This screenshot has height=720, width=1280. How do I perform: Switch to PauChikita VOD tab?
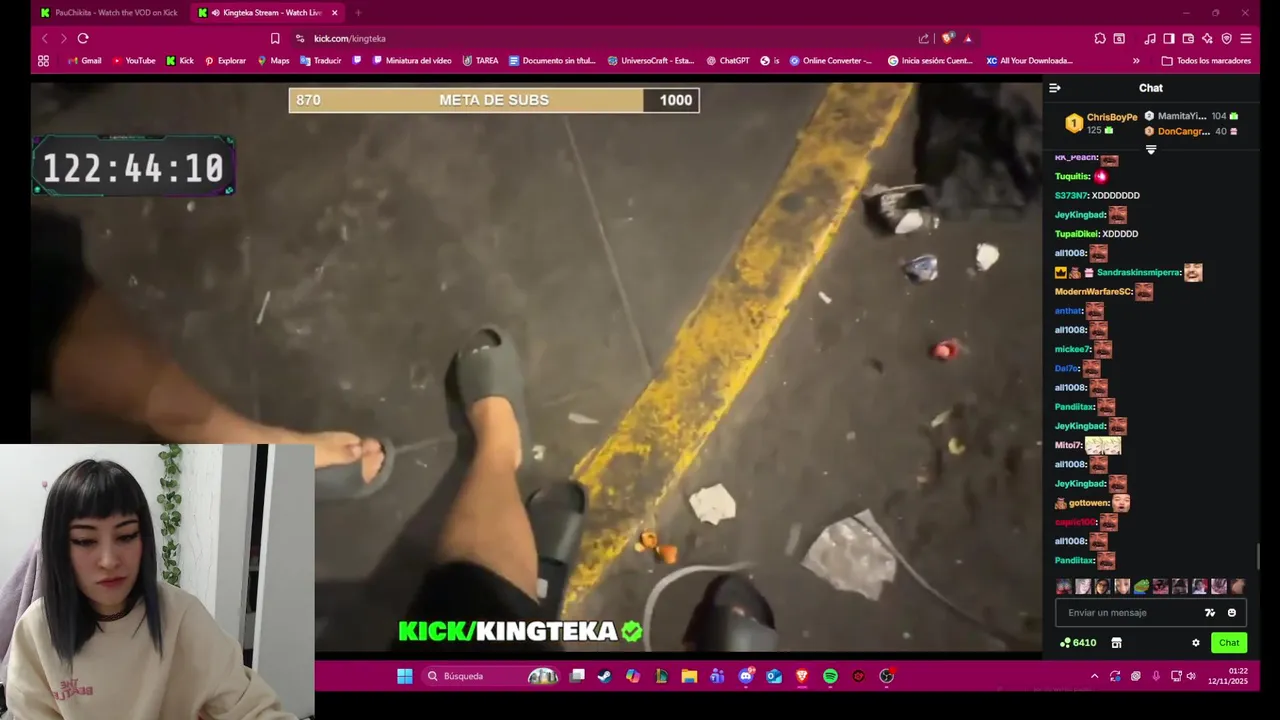(x=109, y=13)
